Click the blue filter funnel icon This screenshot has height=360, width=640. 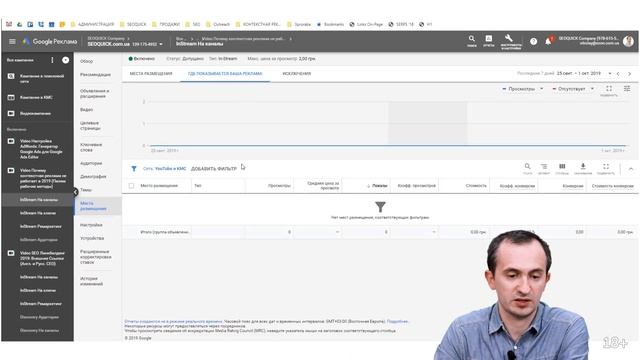(x=134, y=169)
